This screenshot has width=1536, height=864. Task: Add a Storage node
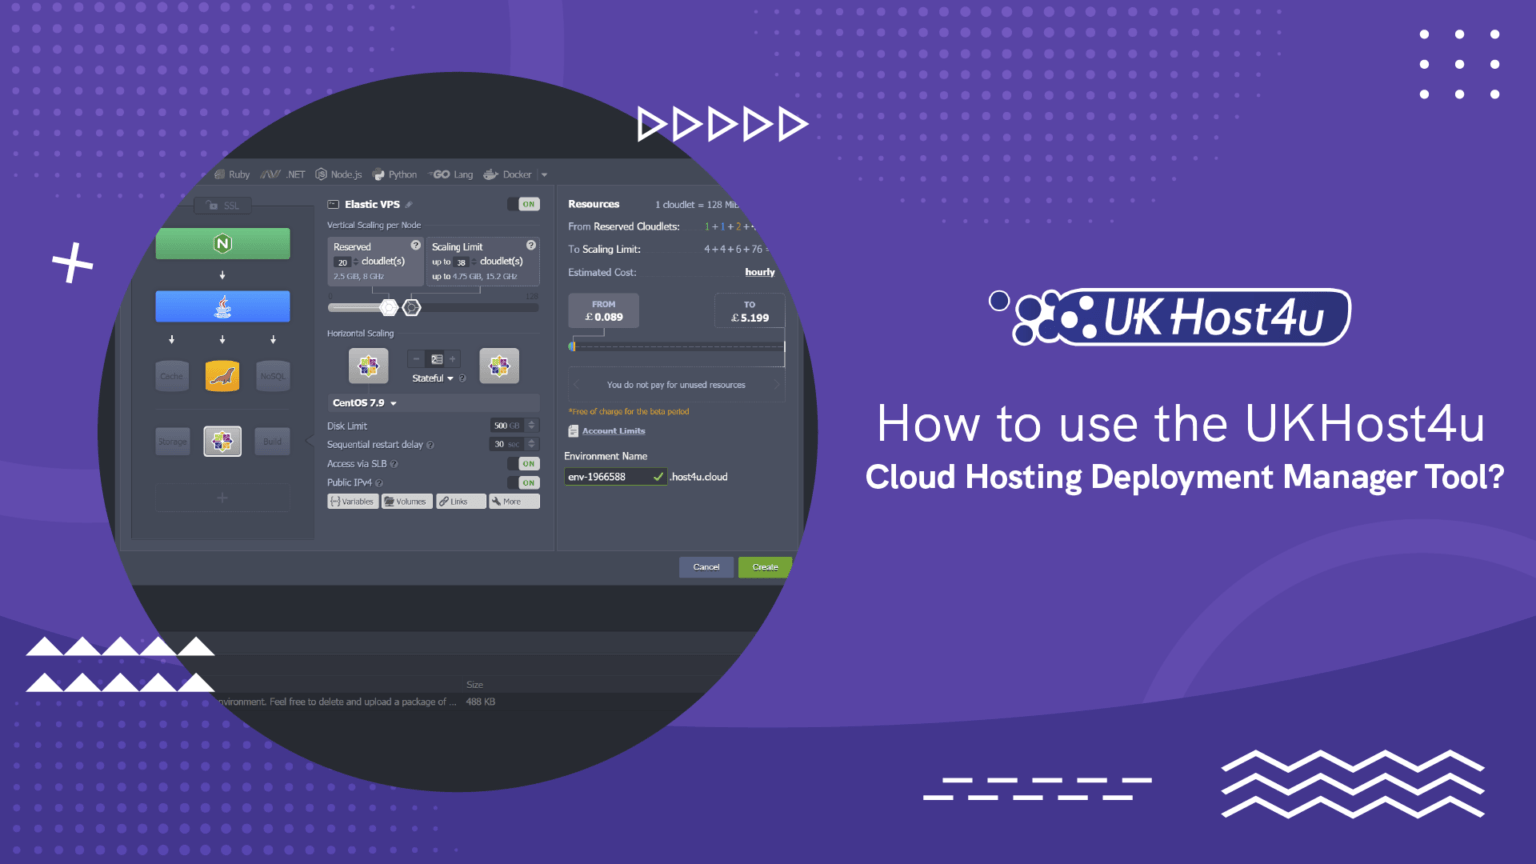click(x=173, y=441)
